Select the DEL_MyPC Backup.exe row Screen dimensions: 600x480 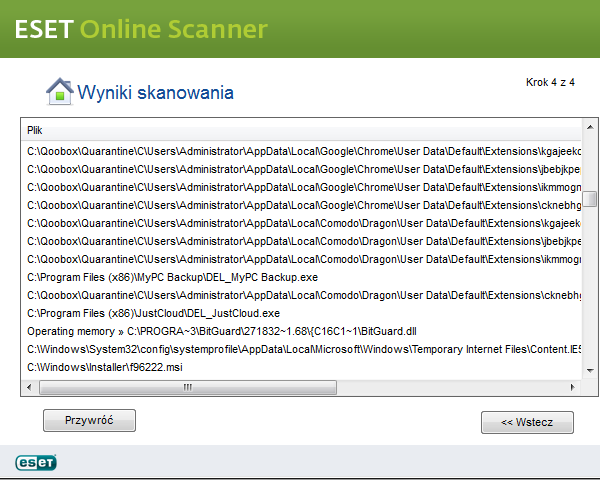(302, 277)
